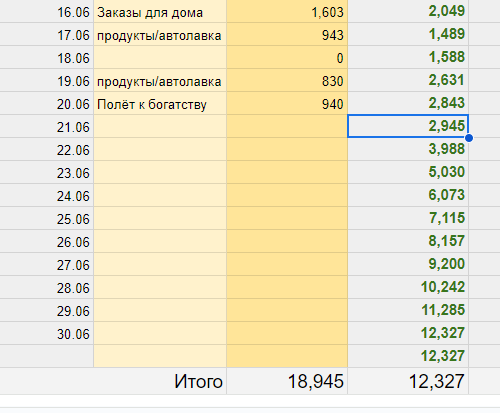Click the empty amount cell in the 30.06 row
Viewport: 500px width, 413px height.
[287, 333]
